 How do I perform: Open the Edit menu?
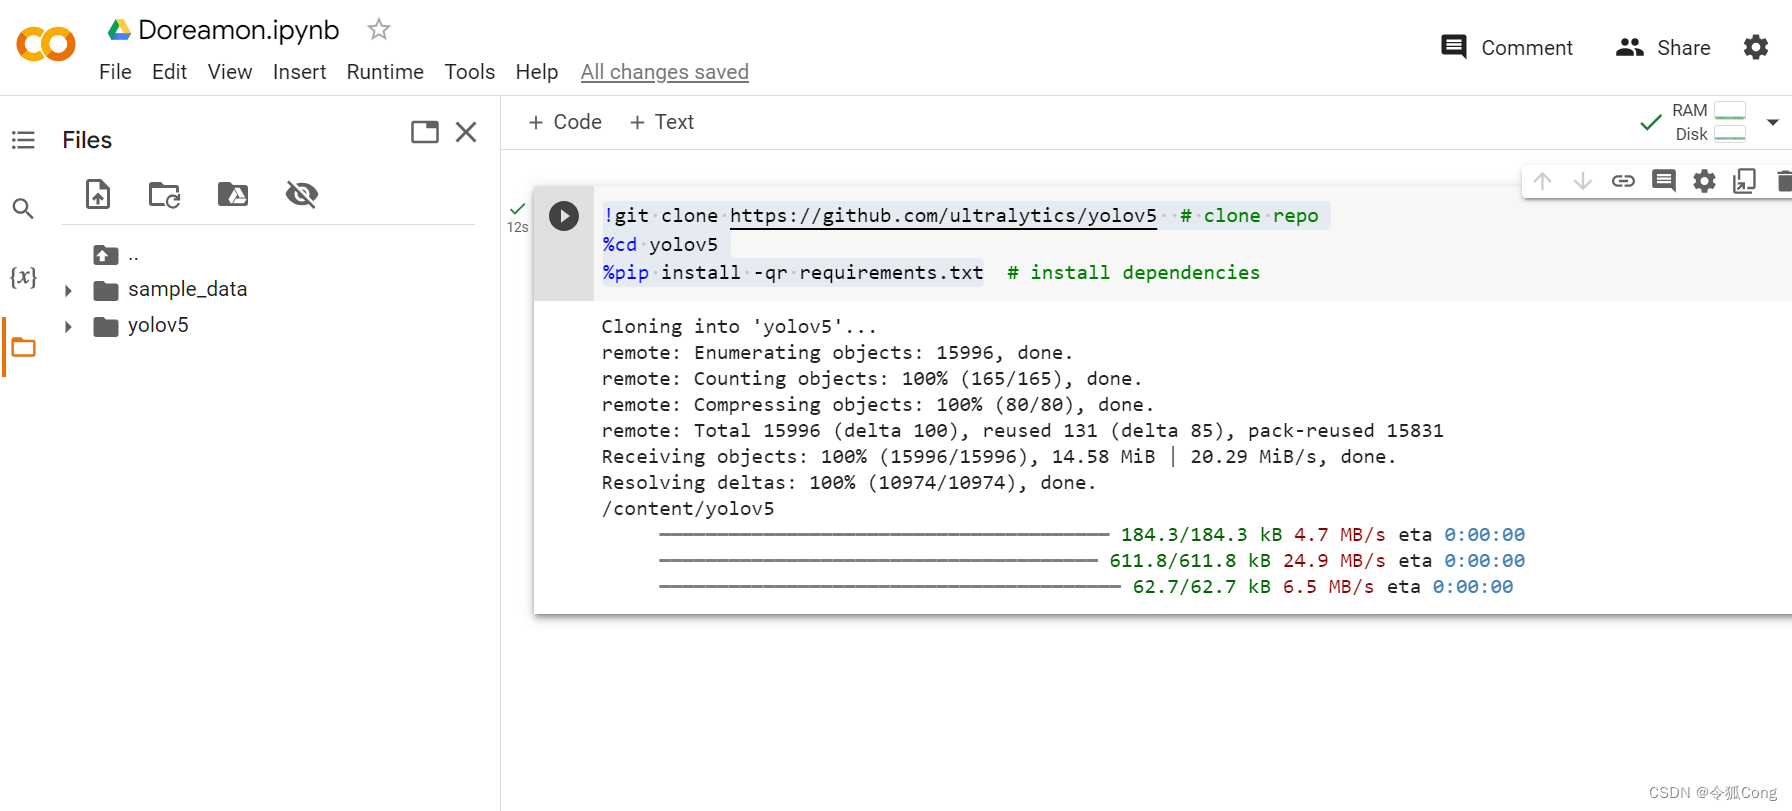(169, 72)
